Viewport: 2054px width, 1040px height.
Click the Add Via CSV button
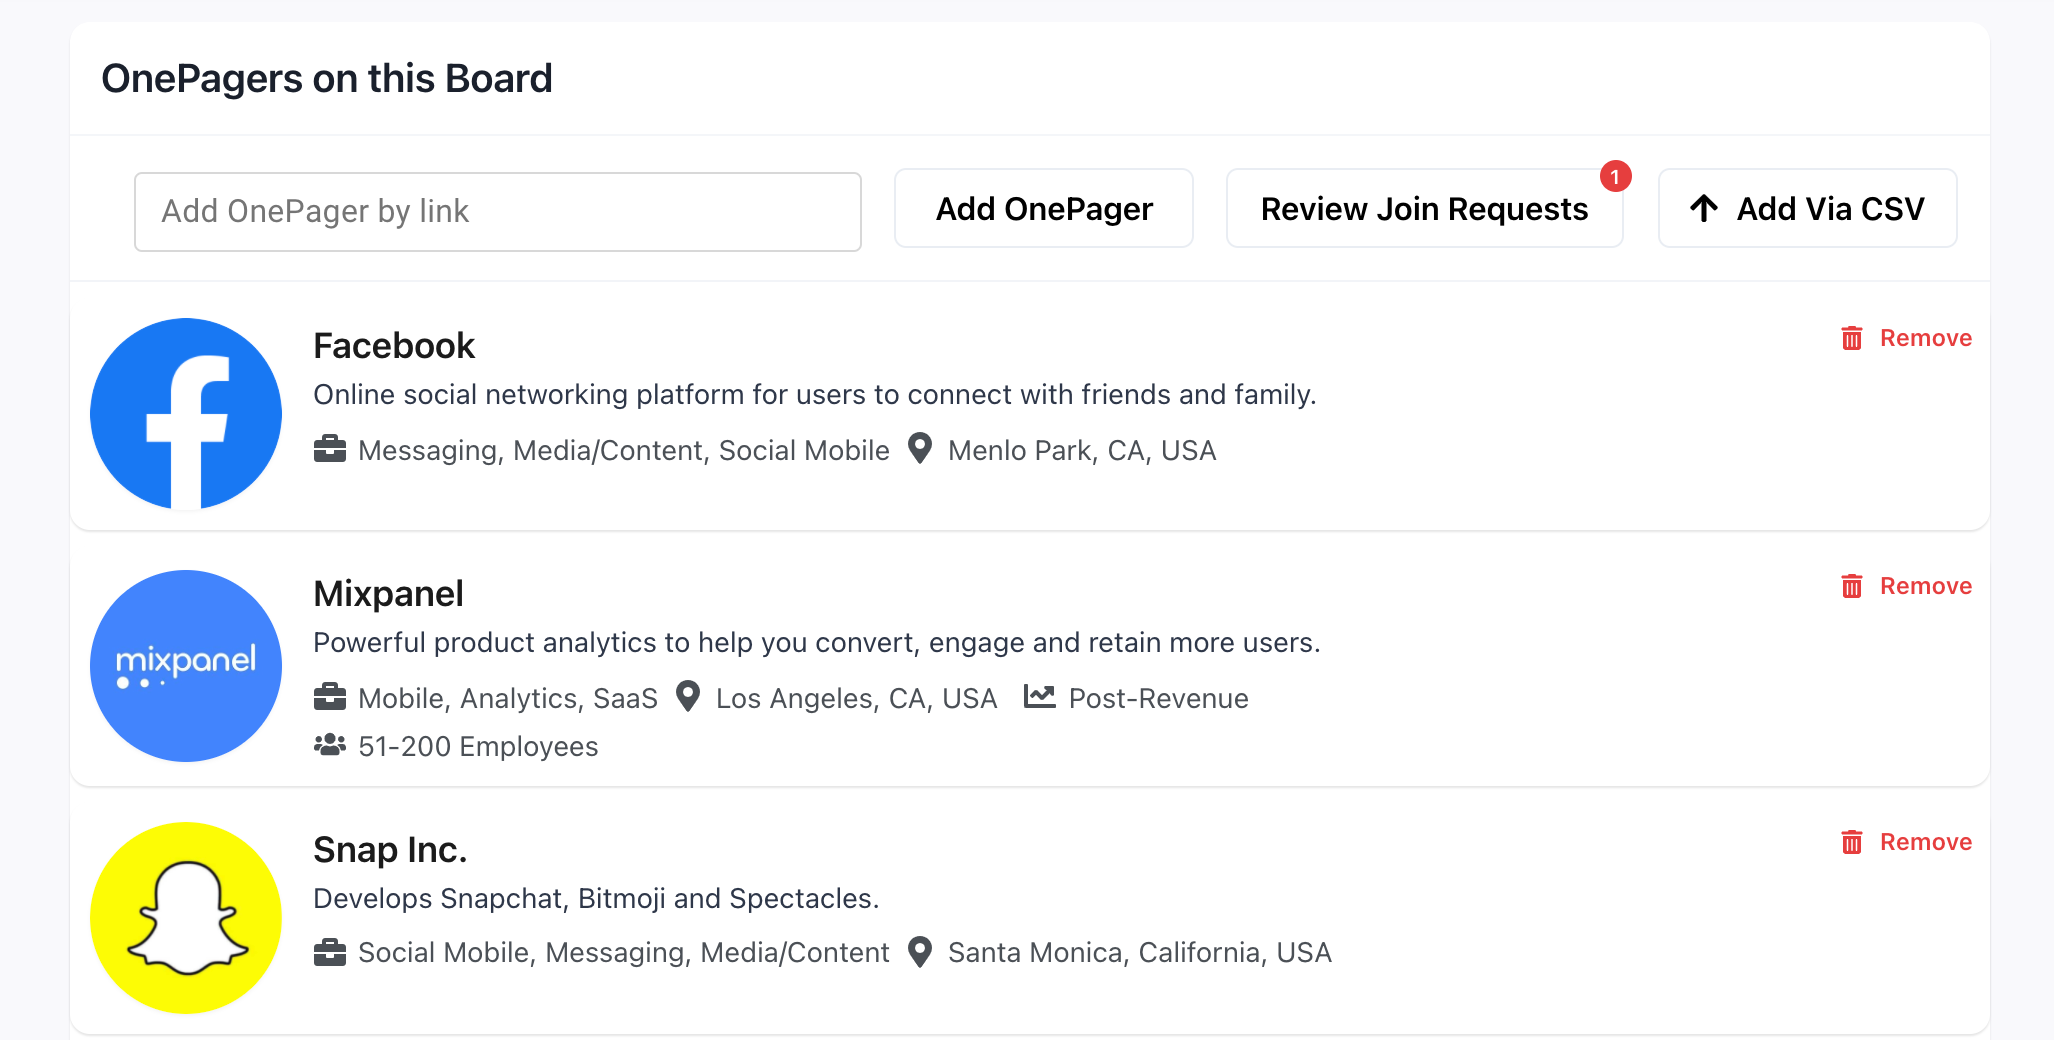tap(1807, 208)
